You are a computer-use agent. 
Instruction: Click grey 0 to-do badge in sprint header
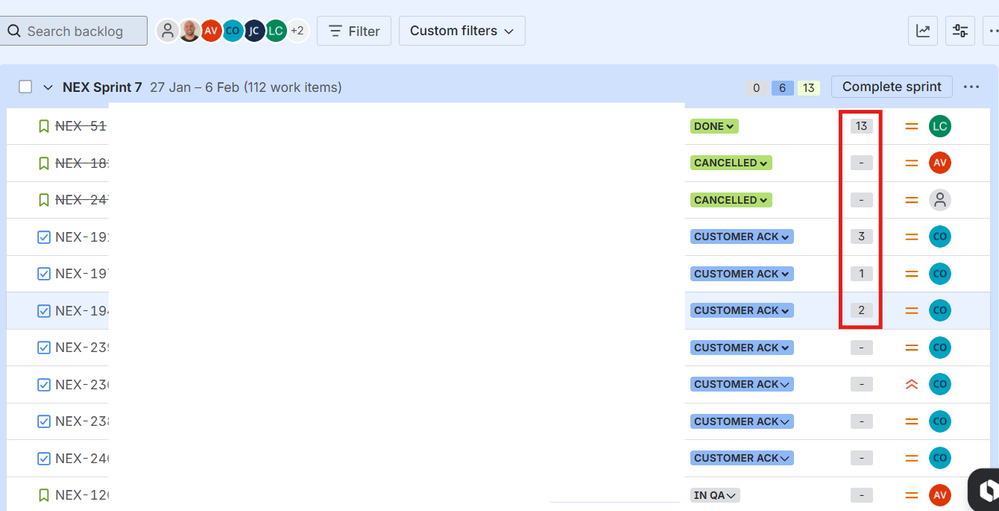(756, 88)
